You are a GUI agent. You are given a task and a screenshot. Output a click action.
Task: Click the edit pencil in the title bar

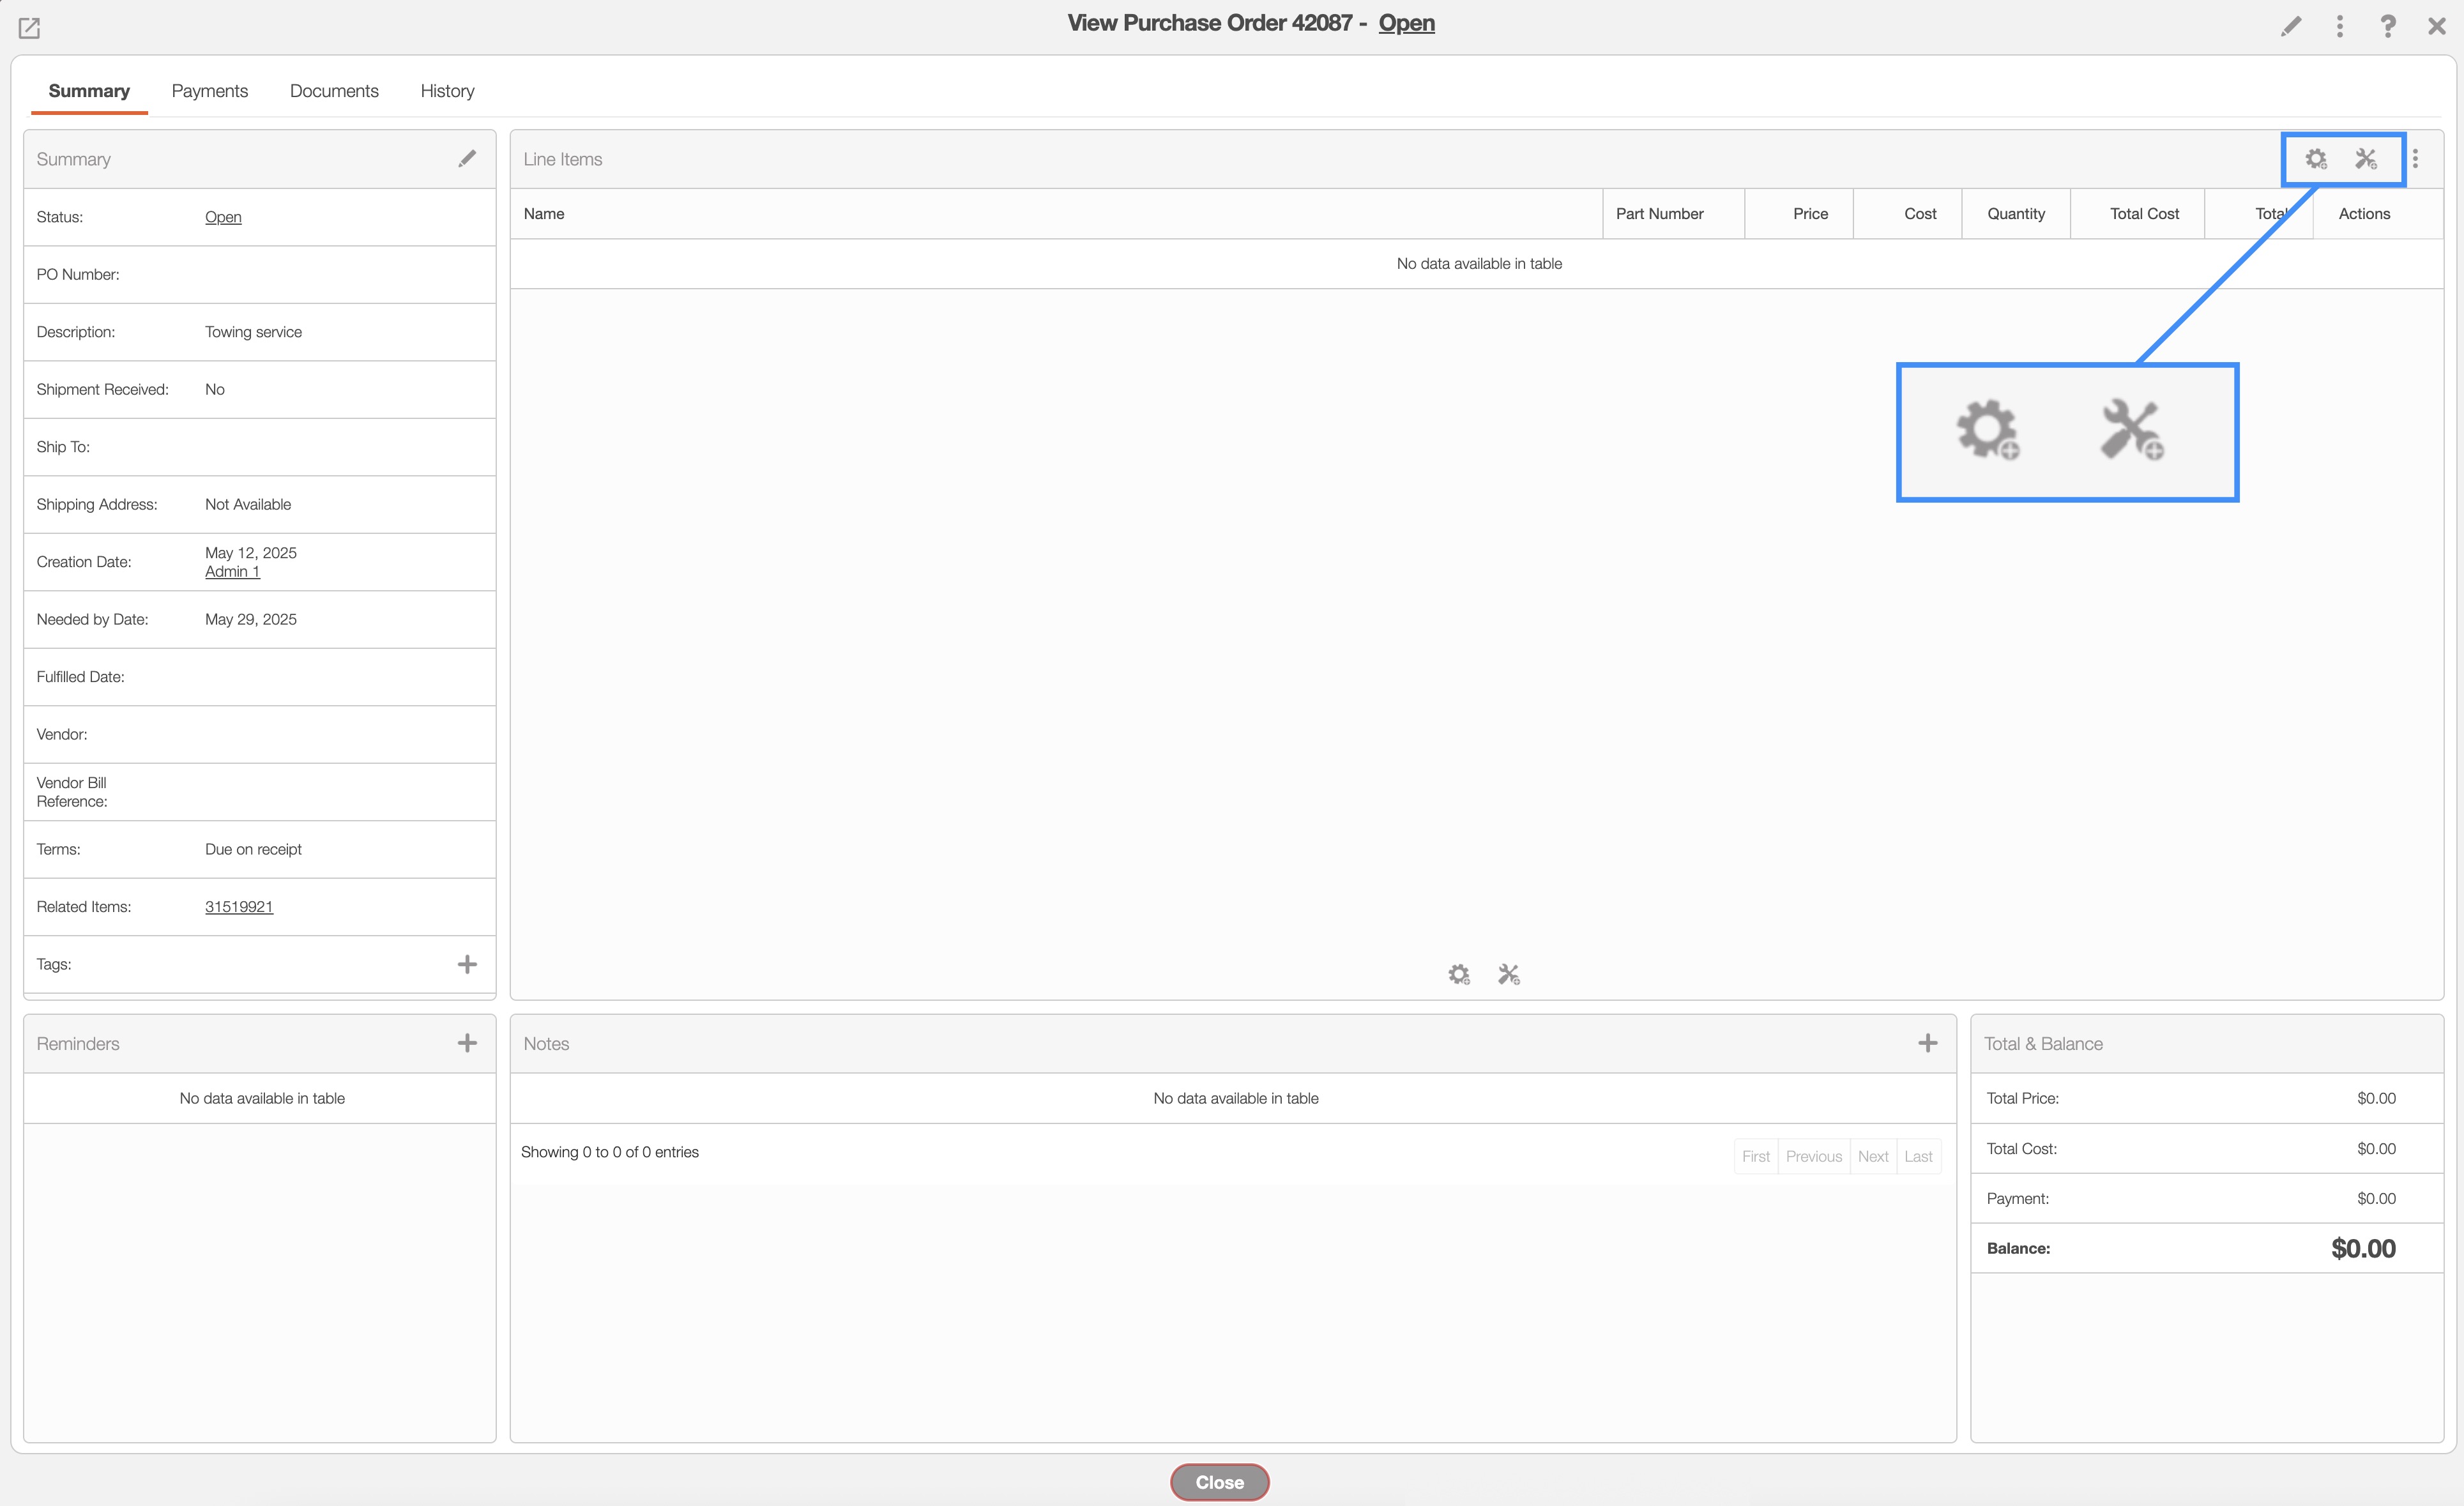pos(2290,26)
